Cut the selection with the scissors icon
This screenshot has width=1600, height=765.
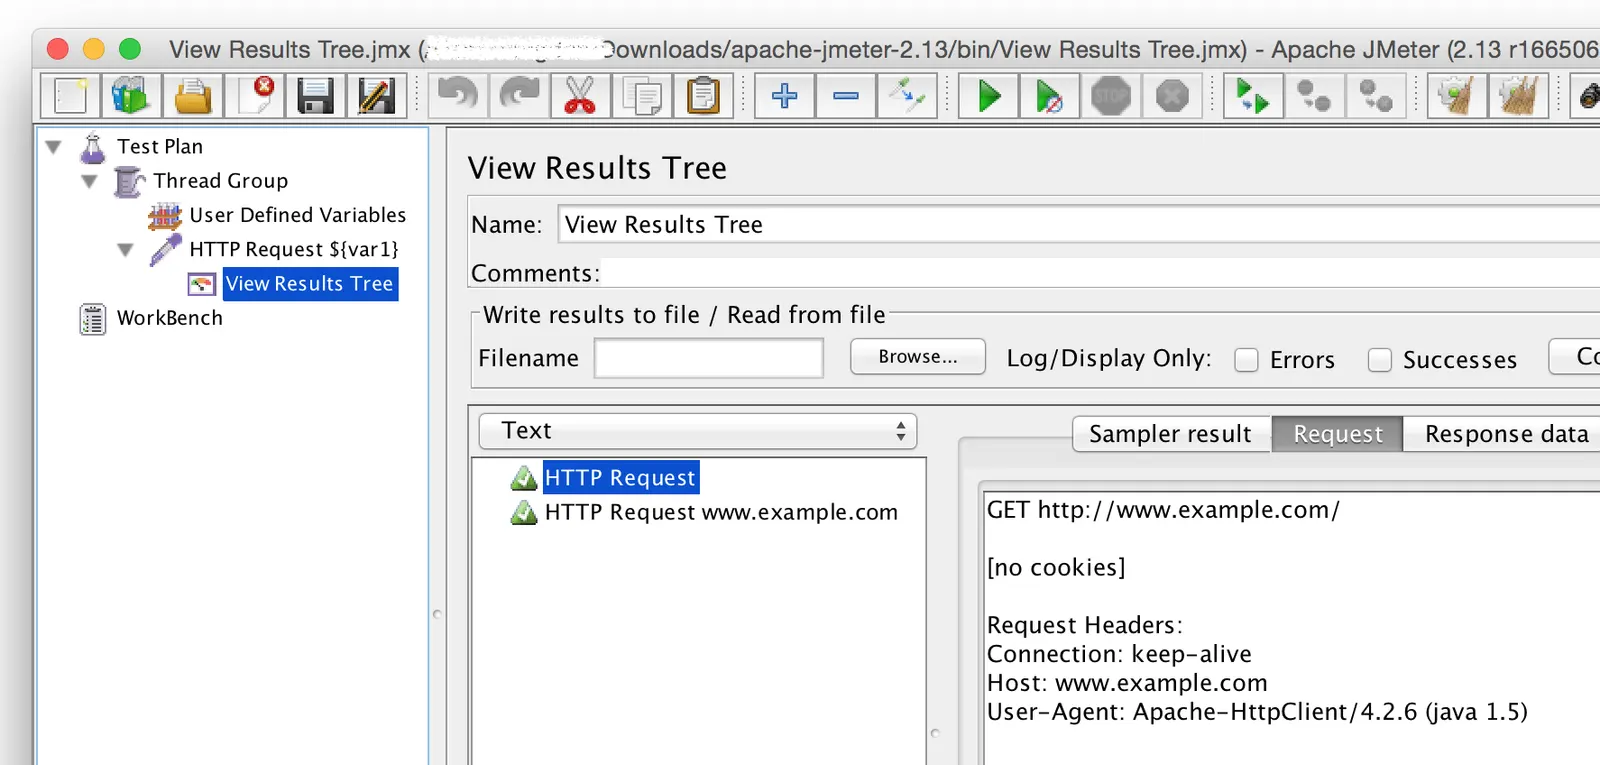581,97
